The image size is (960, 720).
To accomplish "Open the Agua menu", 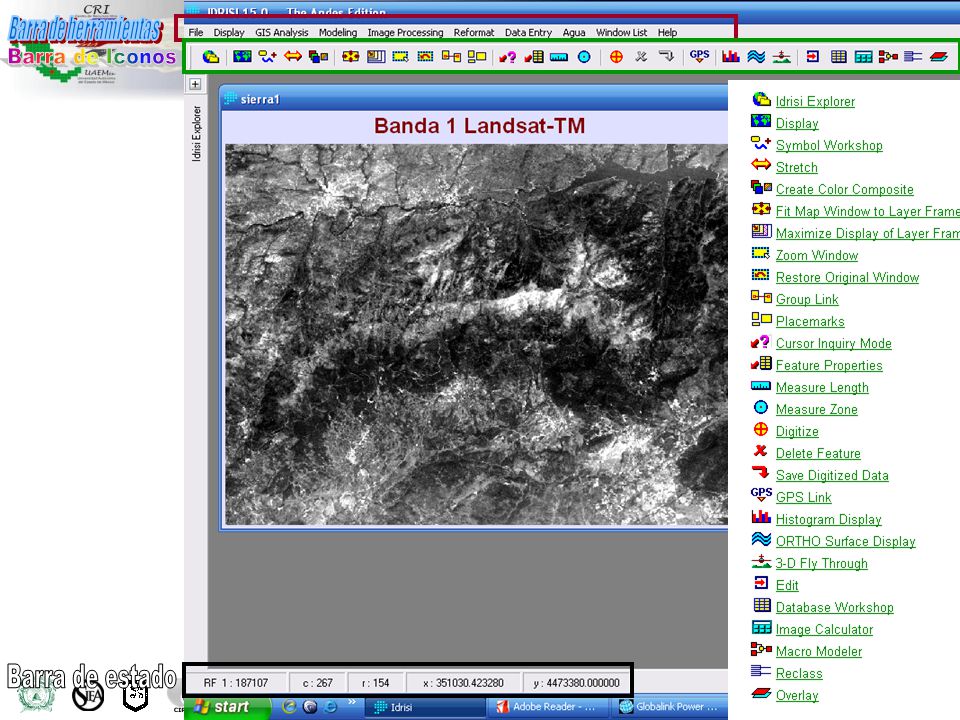I will (574, 32).
